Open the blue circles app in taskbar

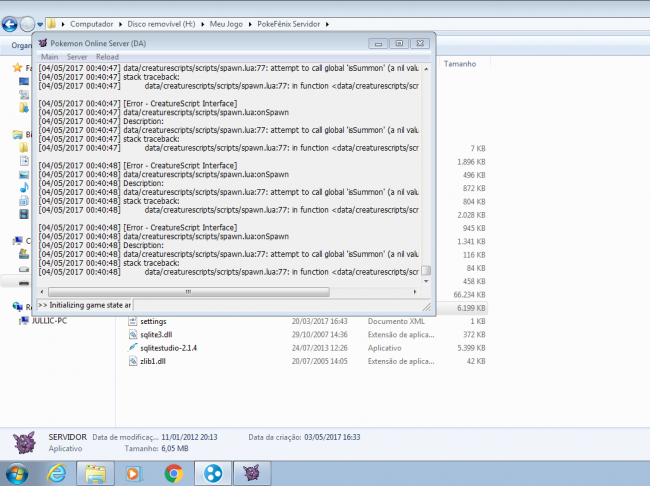(x=213, y=474)
